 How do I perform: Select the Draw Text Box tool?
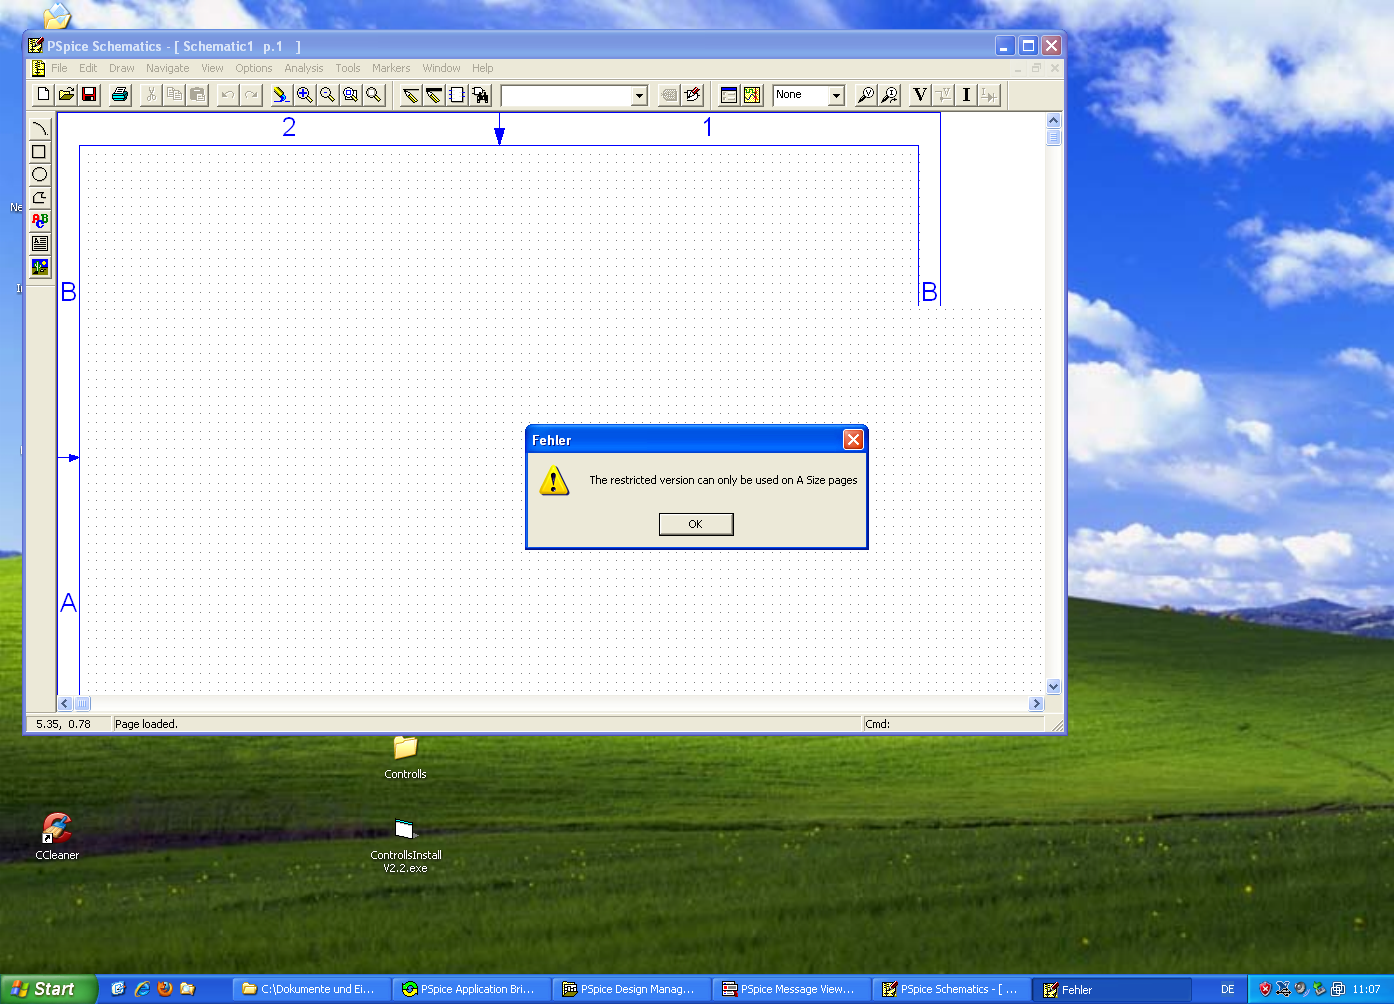click(39, 243)
